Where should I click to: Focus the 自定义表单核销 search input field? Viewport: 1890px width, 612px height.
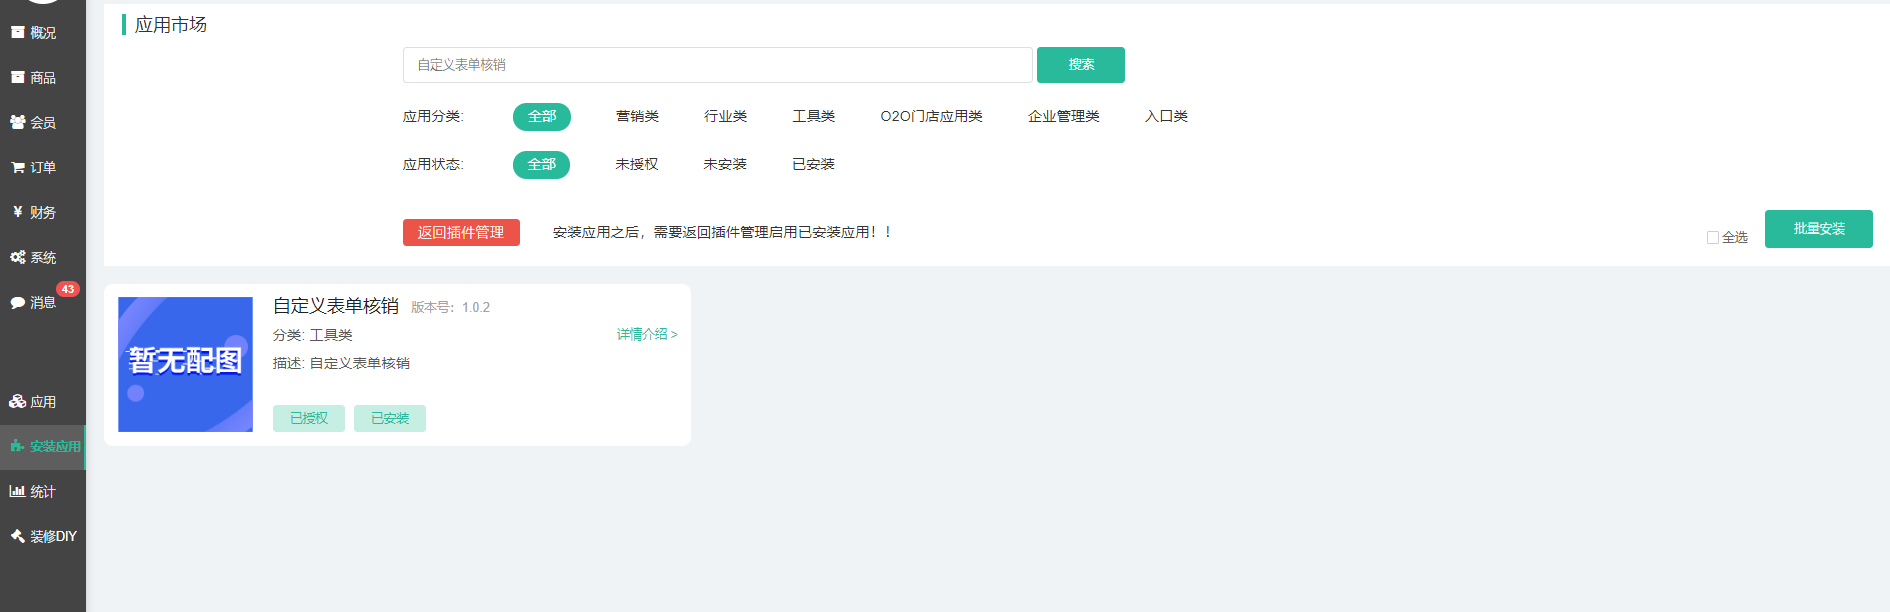coord(717,65)
